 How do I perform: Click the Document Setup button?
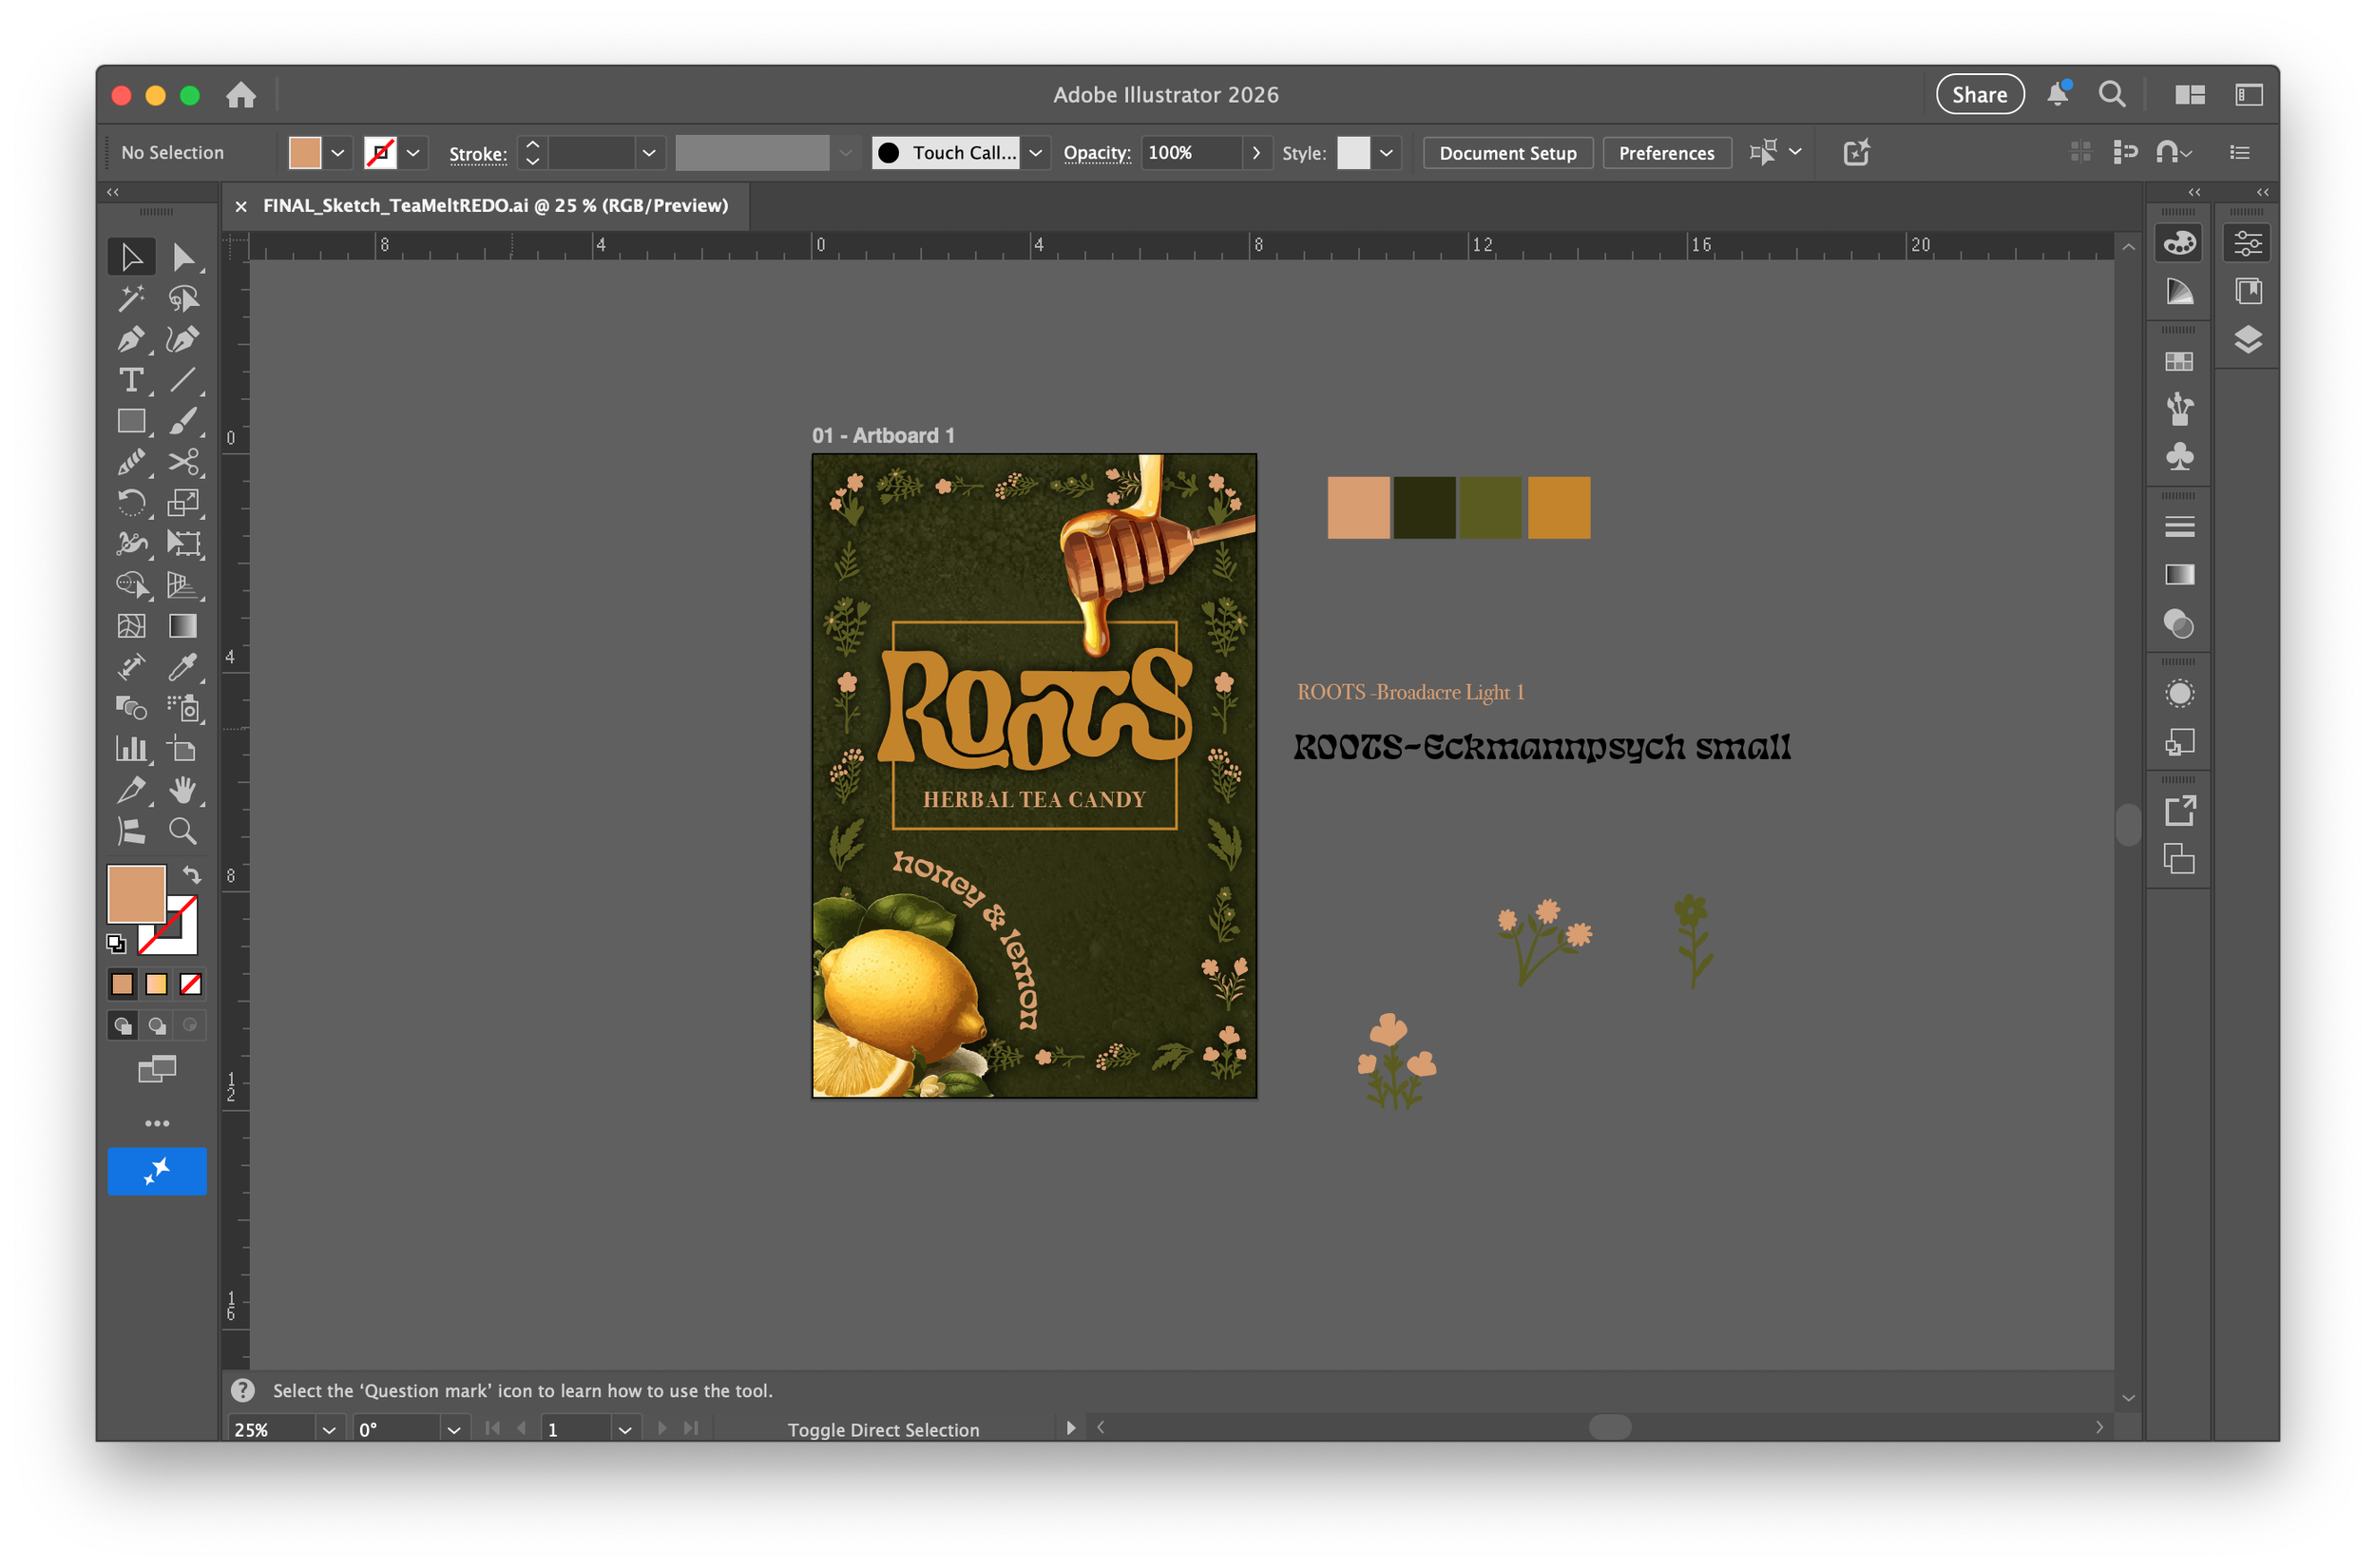(x=1507, y=153)
